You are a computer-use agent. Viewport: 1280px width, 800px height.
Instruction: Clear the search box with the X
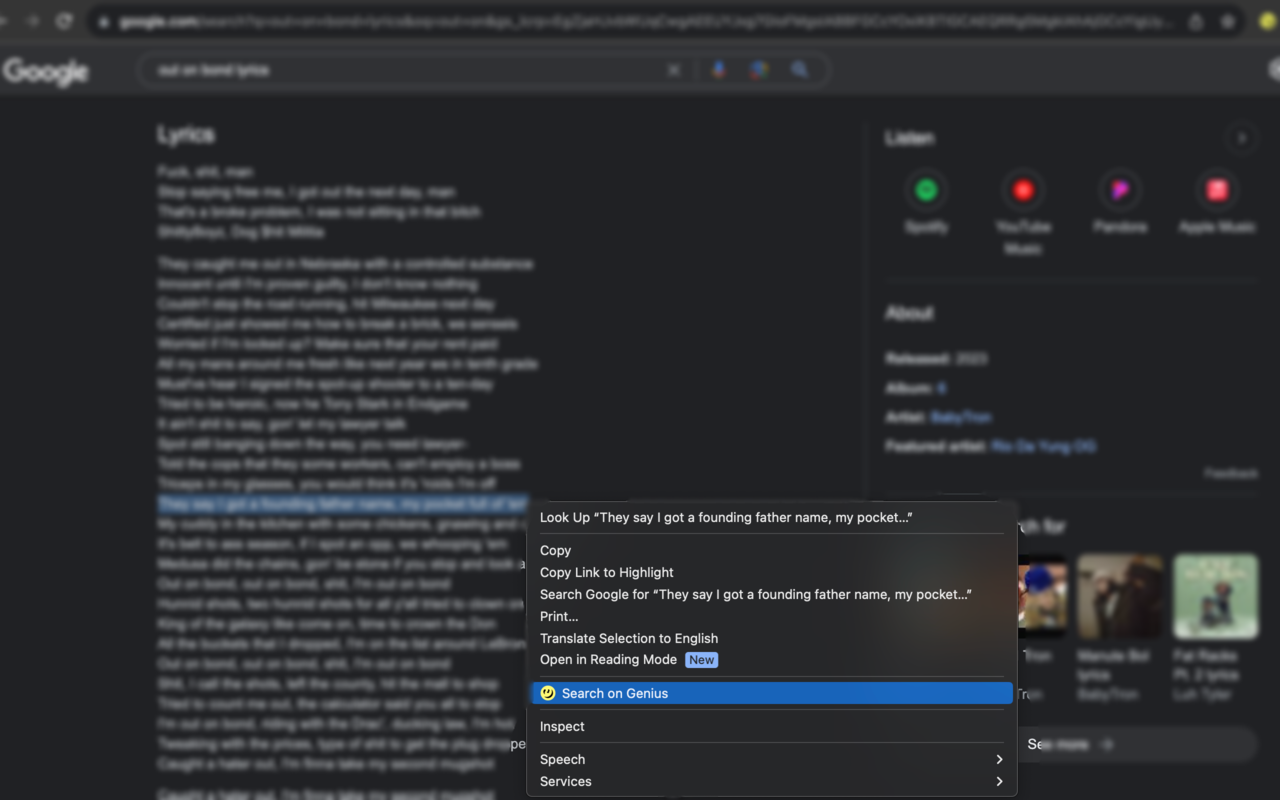674,70
